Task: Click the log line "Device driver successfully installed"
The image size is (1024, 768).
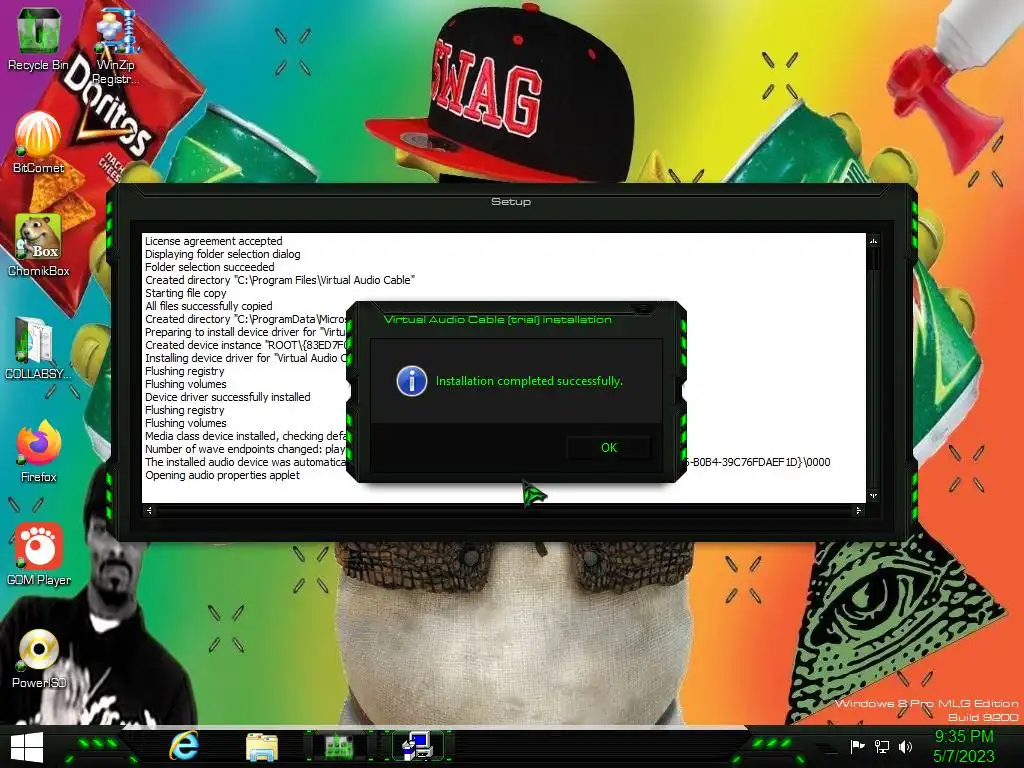Action: pos(227,397)
